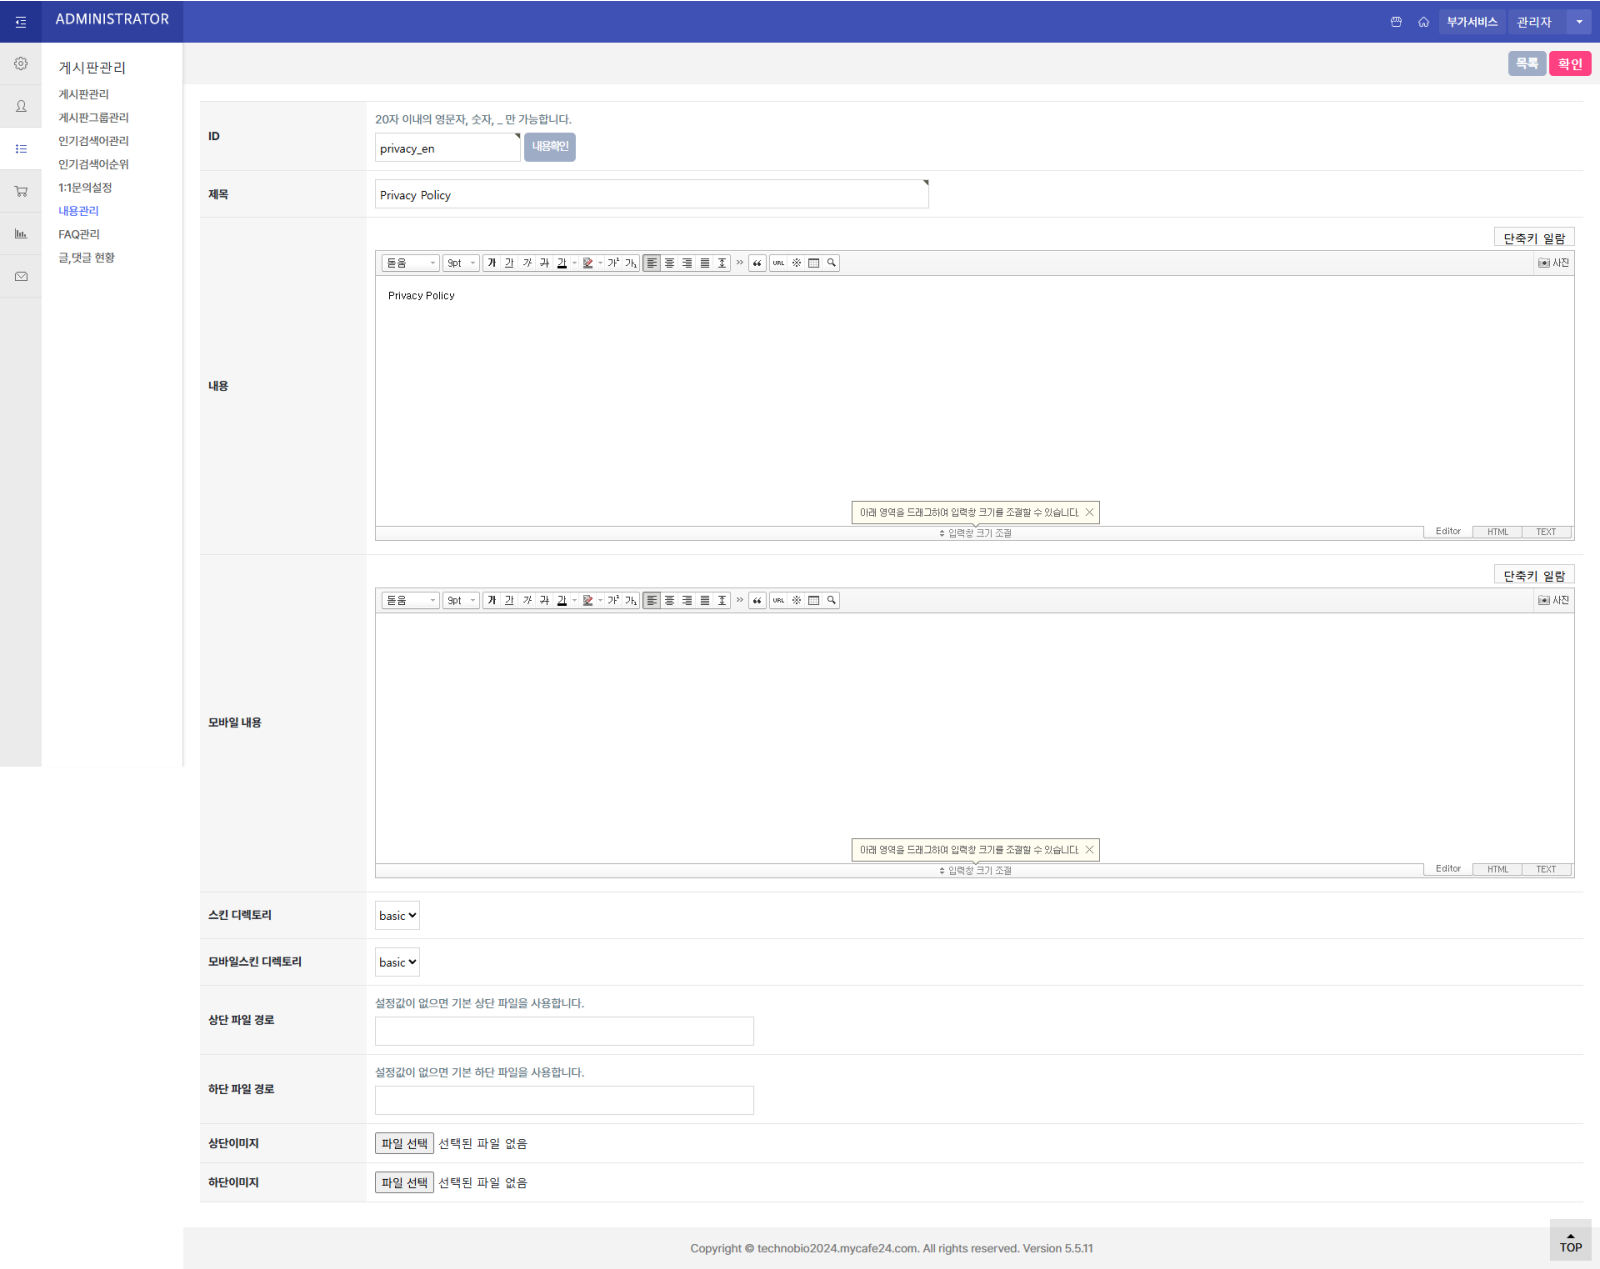The height and width of the screenshot is (1269, 1600).
Task: Apply bold in the 모바일 내용 editor toolbar
Action: (492, 600)
